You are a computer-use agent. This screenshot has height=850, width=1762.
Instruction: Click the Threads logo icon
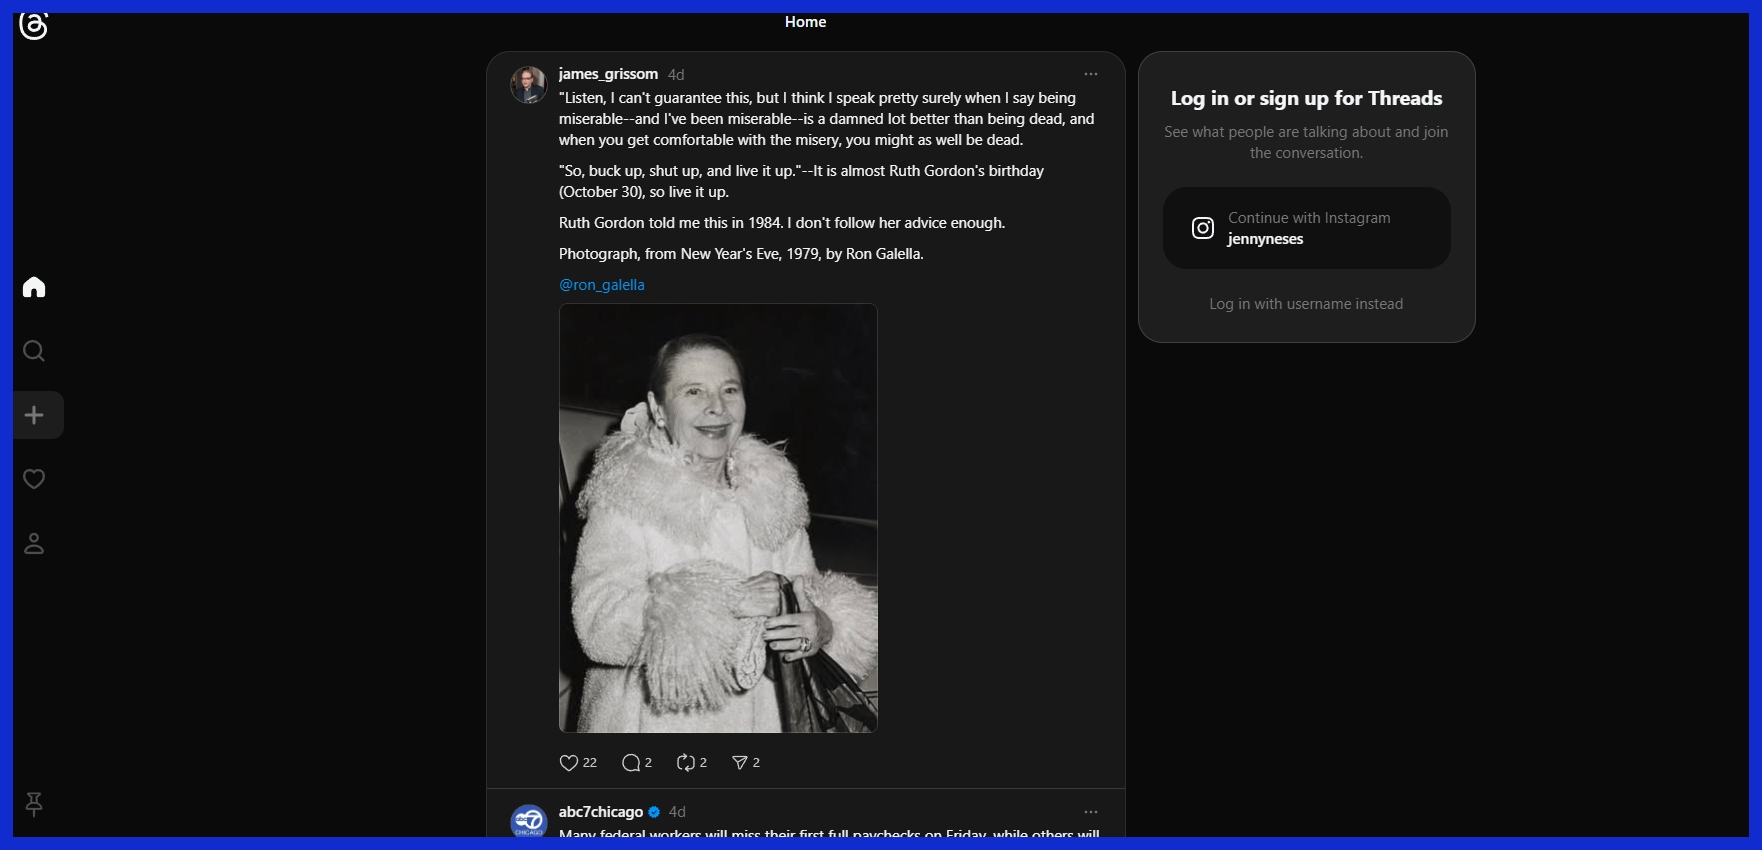[34, 26]
